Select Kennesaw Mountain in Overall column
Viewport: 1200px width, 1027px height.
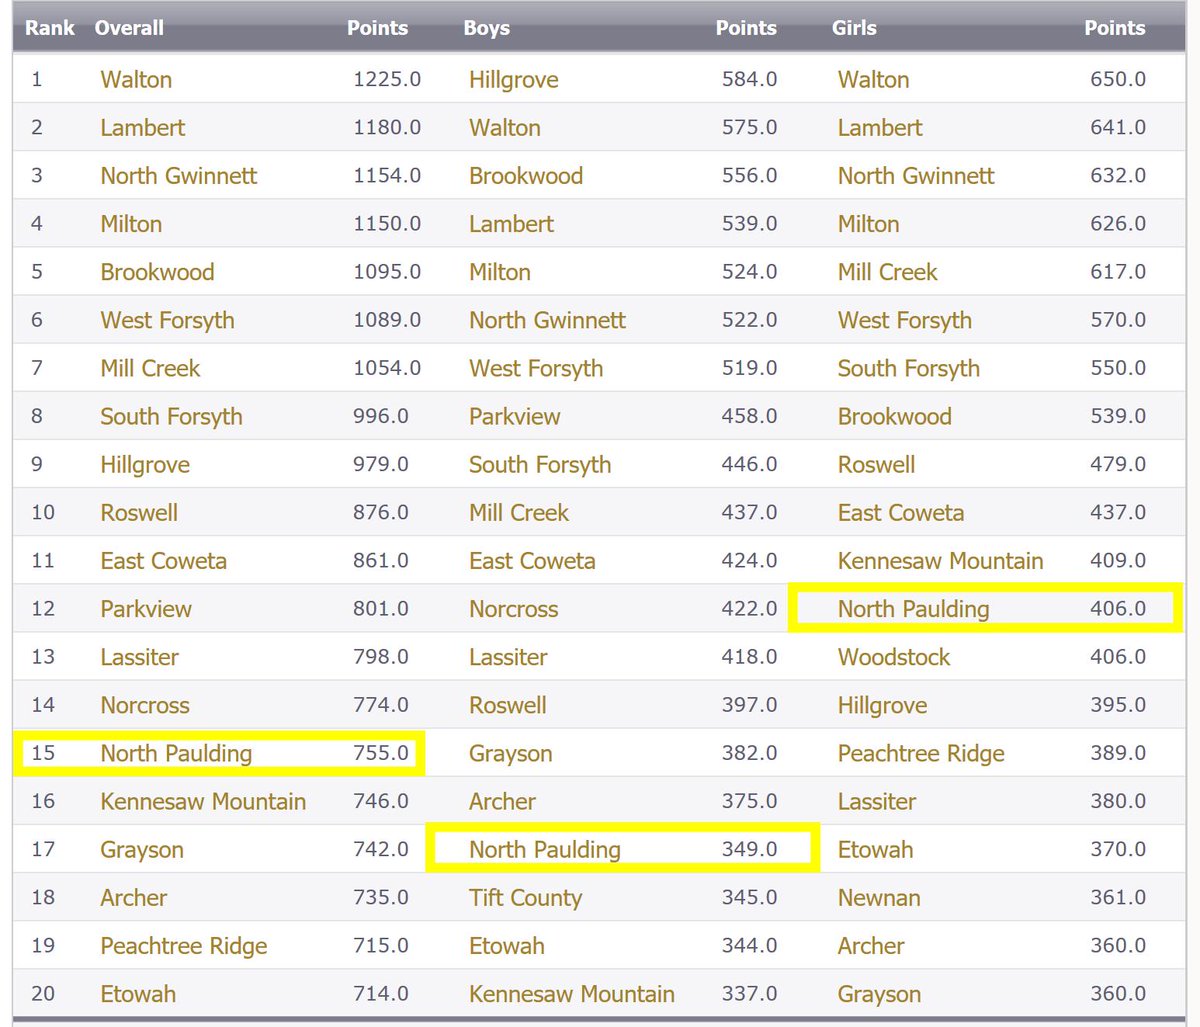pyautogui.click(x=203, y=801)
